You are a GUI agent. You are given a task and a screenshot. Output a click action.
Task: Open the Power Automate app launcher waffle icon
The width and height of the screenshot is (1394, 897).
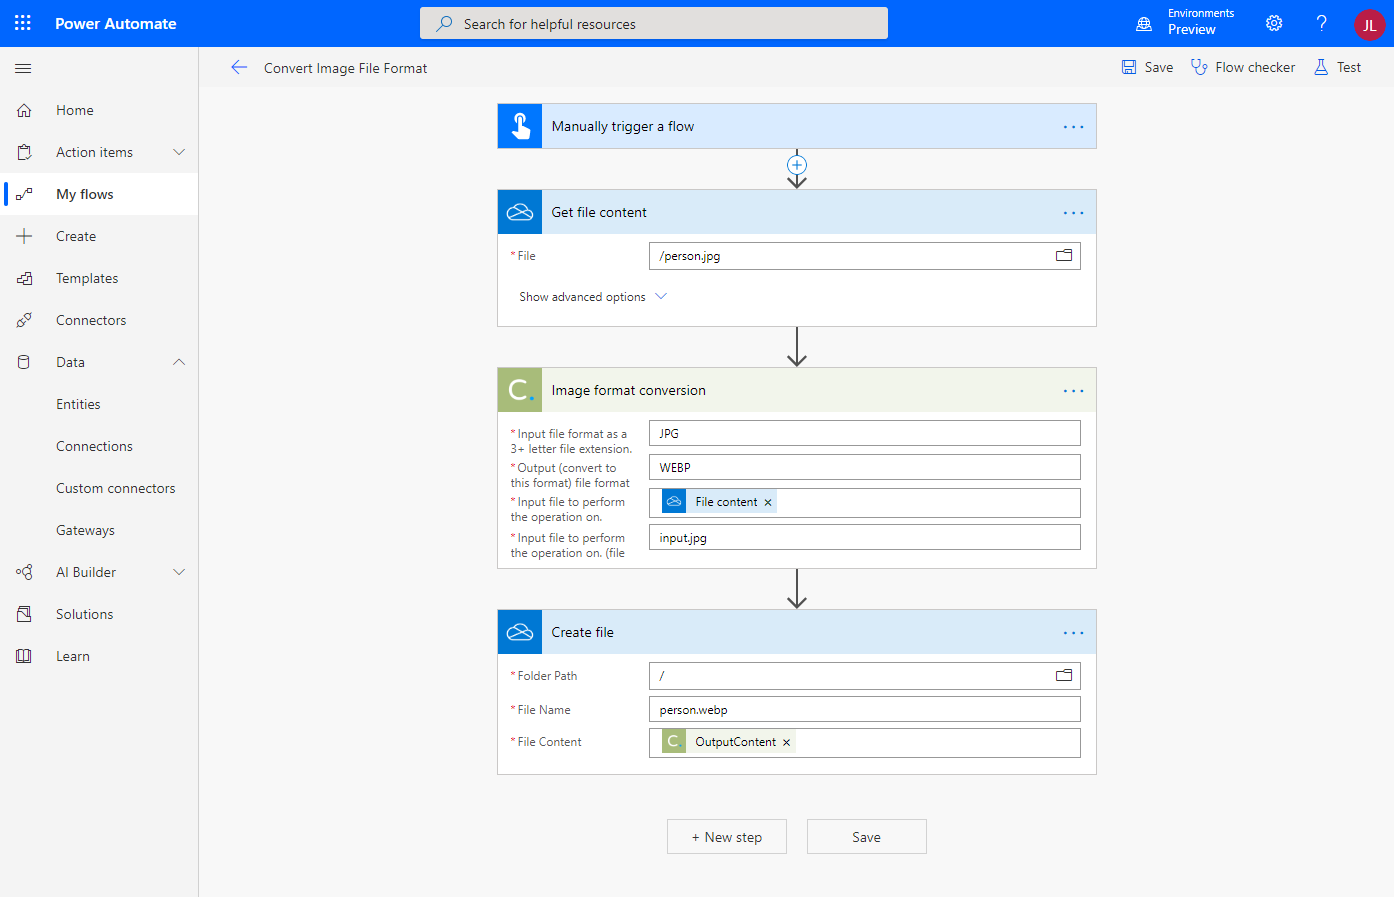tap(22, 23)
